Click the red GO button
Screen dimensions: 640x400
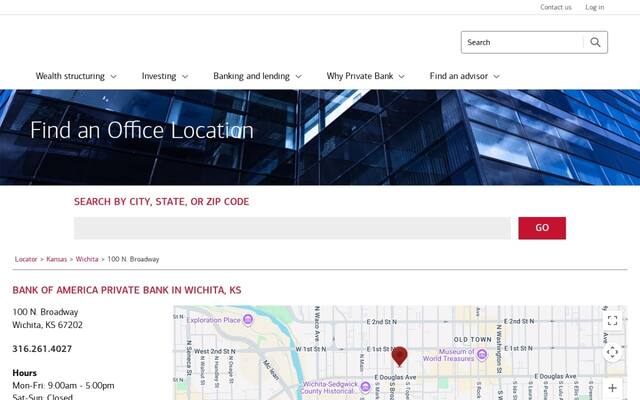(542, 228)
